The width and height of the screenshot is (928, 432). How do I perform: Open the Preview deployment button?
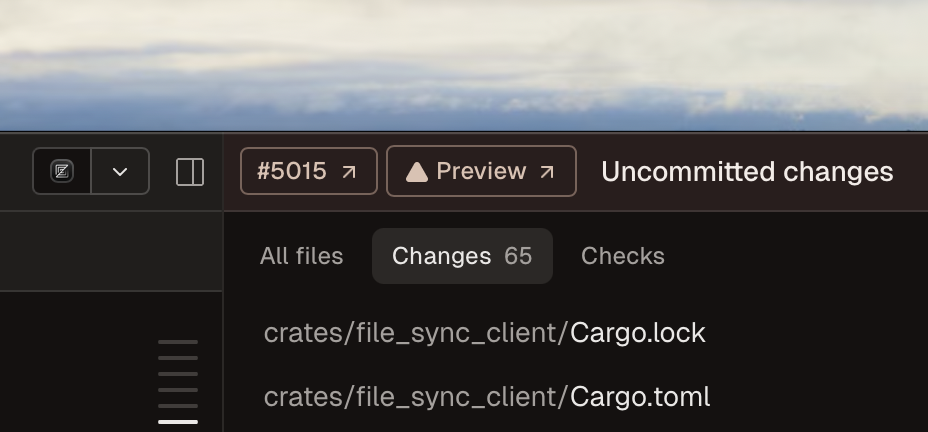point(481,171)
